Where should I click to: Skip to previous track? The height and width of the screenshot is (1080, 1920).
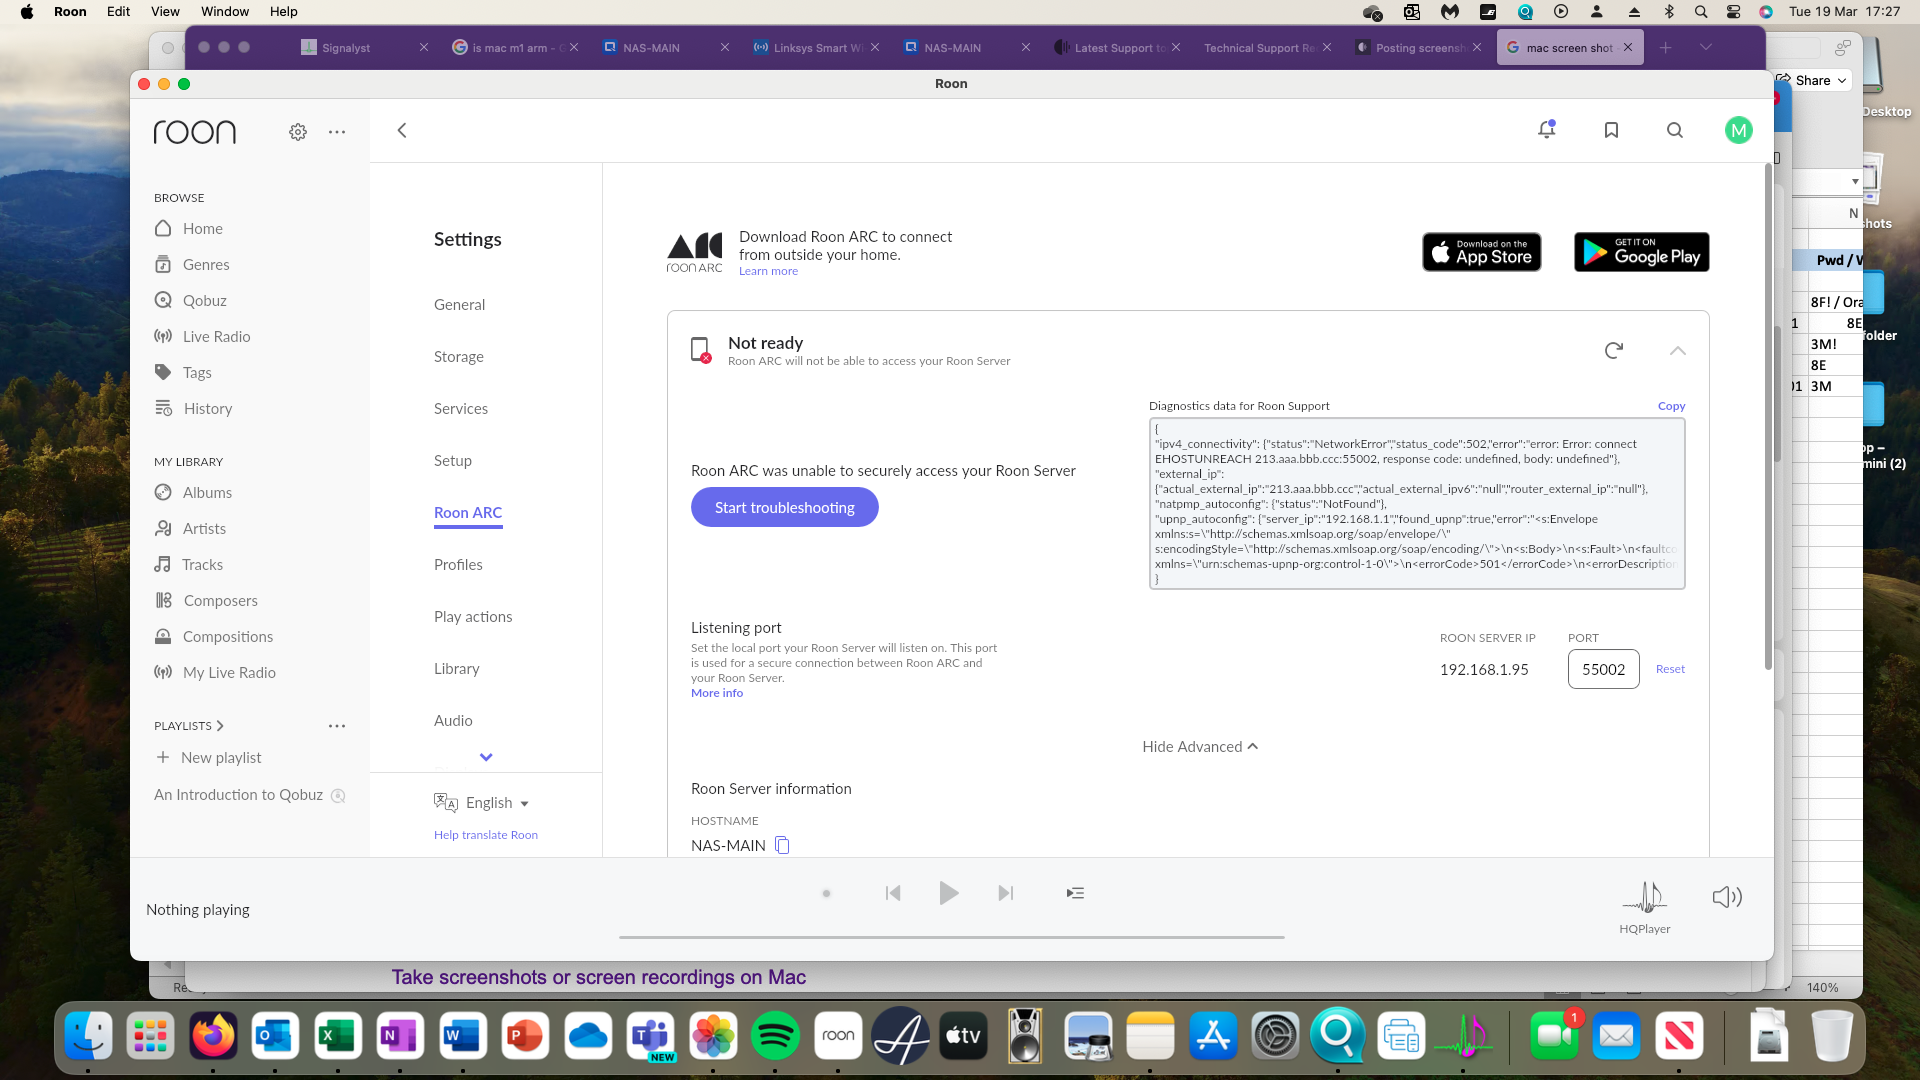coord(893,894)
